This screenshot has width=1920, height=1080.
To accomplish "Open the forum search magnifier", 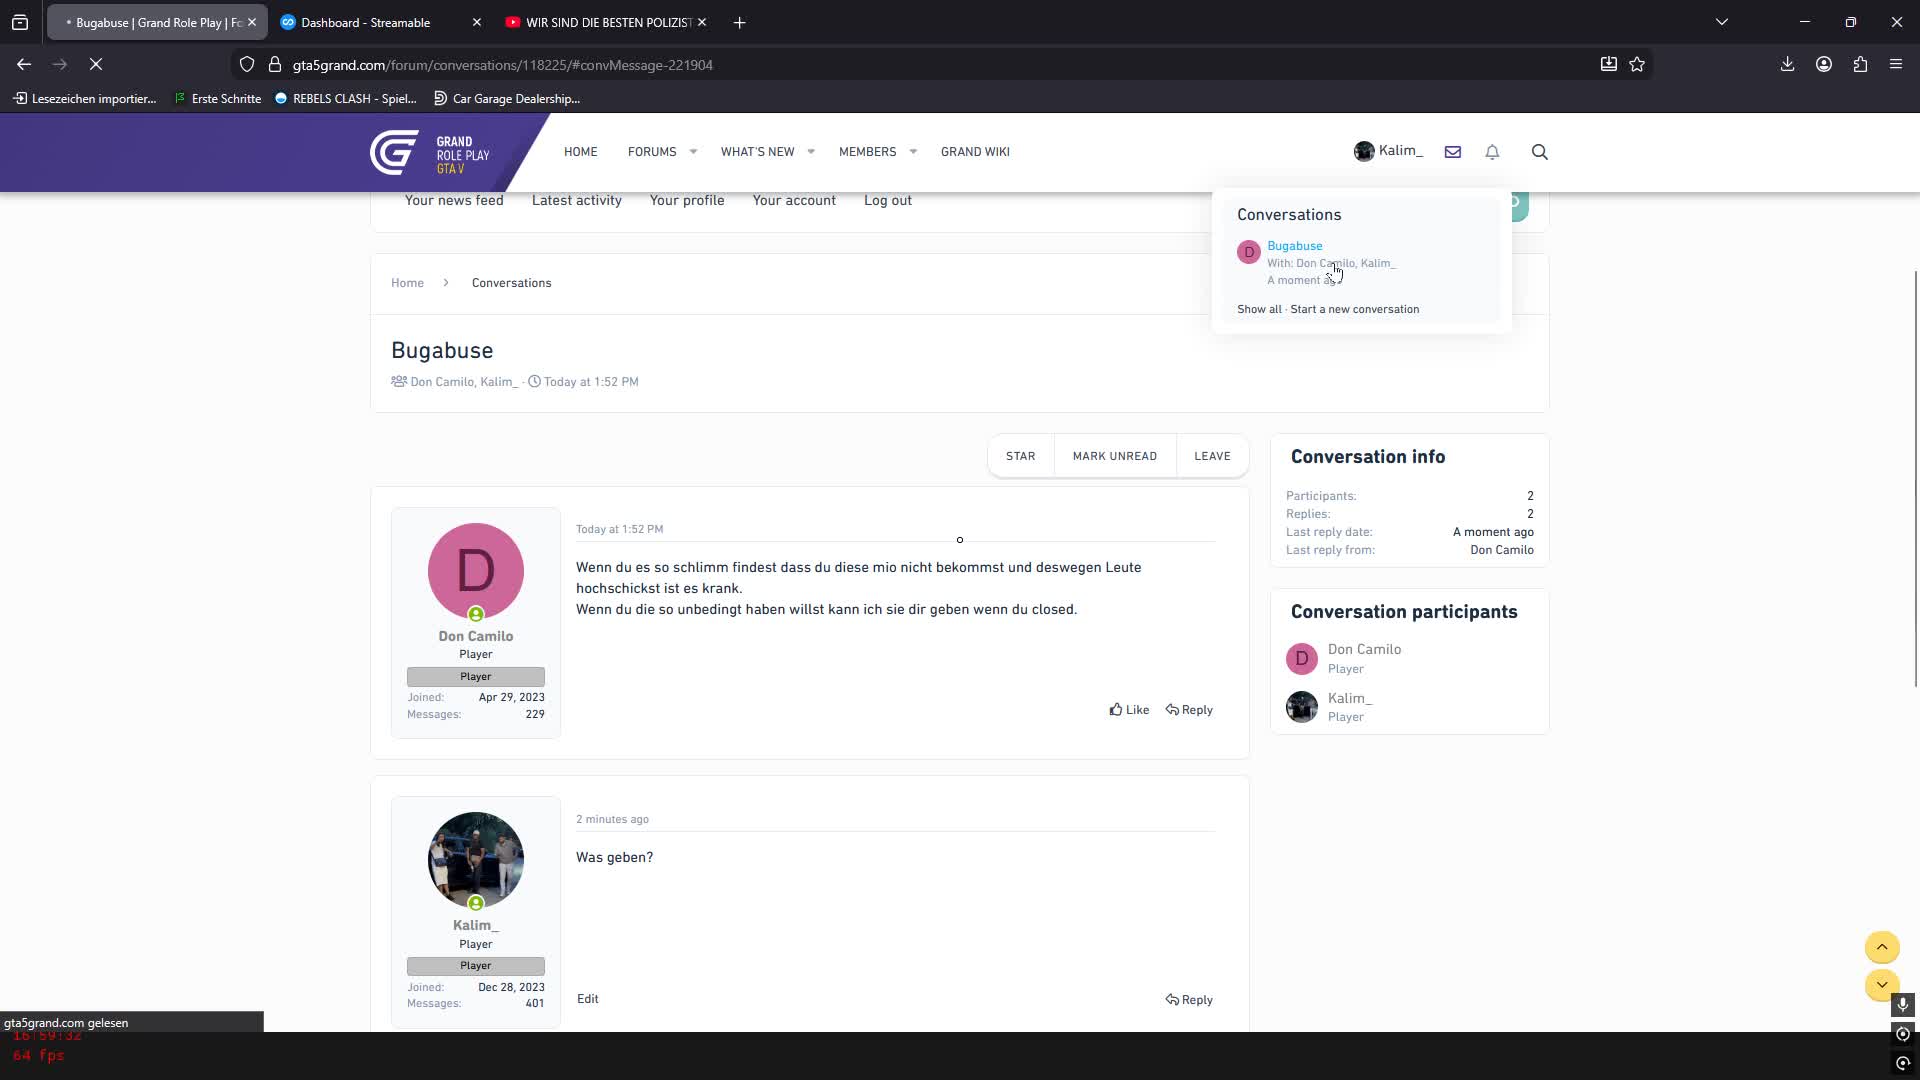I will [x=1539, y=151].
